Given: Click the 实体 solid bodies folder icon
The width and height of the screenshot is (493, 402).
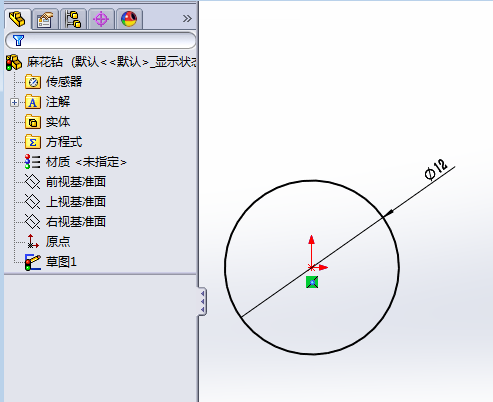Looking at the screenshot, I should 33,122.
